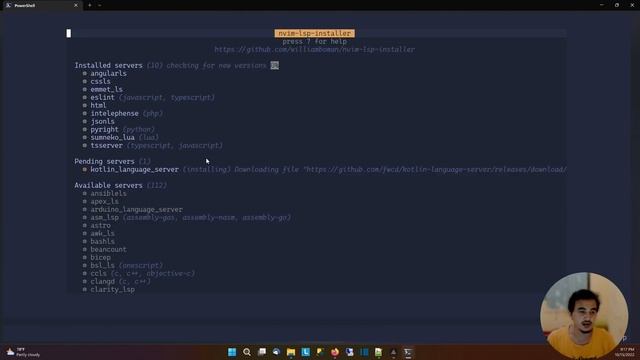Image resolution: width=640 pixels, height=360 pixels.
Task: Click the spinner after 'checking for new versions'
Action: pyautogui.click(x=275, y=65)
